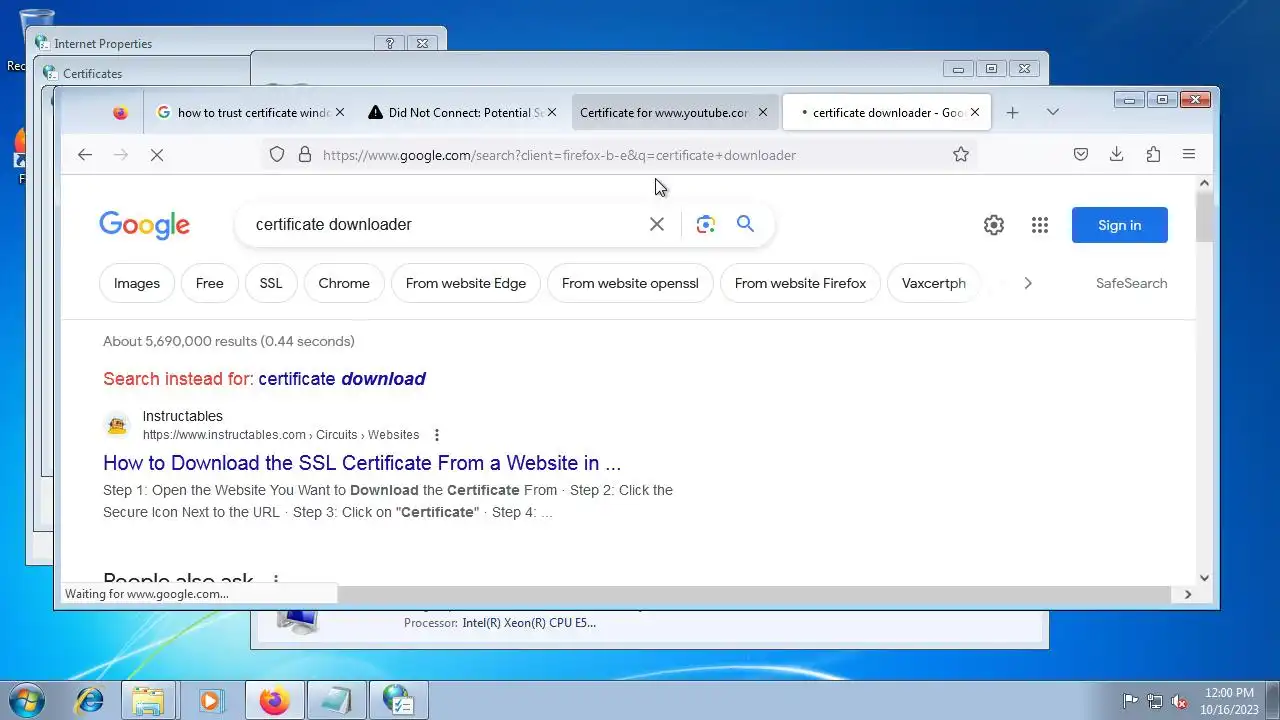Click horizontal scrollbar right arrow

pyautogui.click(x=1187, y=594)
